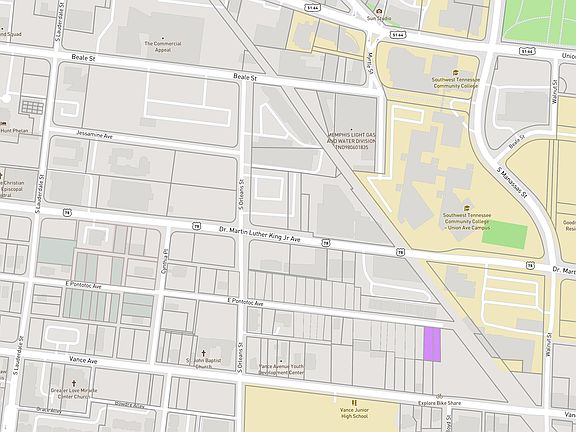Click the highway 78 shield near S Lauderdale

[x=67, y=212]
